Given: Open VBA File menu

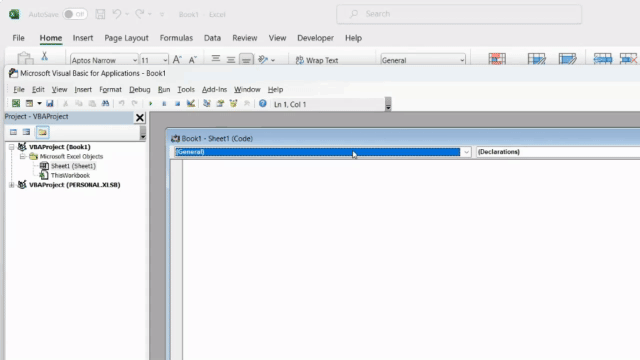Looking at the screenshot, I should click(19, 89).
